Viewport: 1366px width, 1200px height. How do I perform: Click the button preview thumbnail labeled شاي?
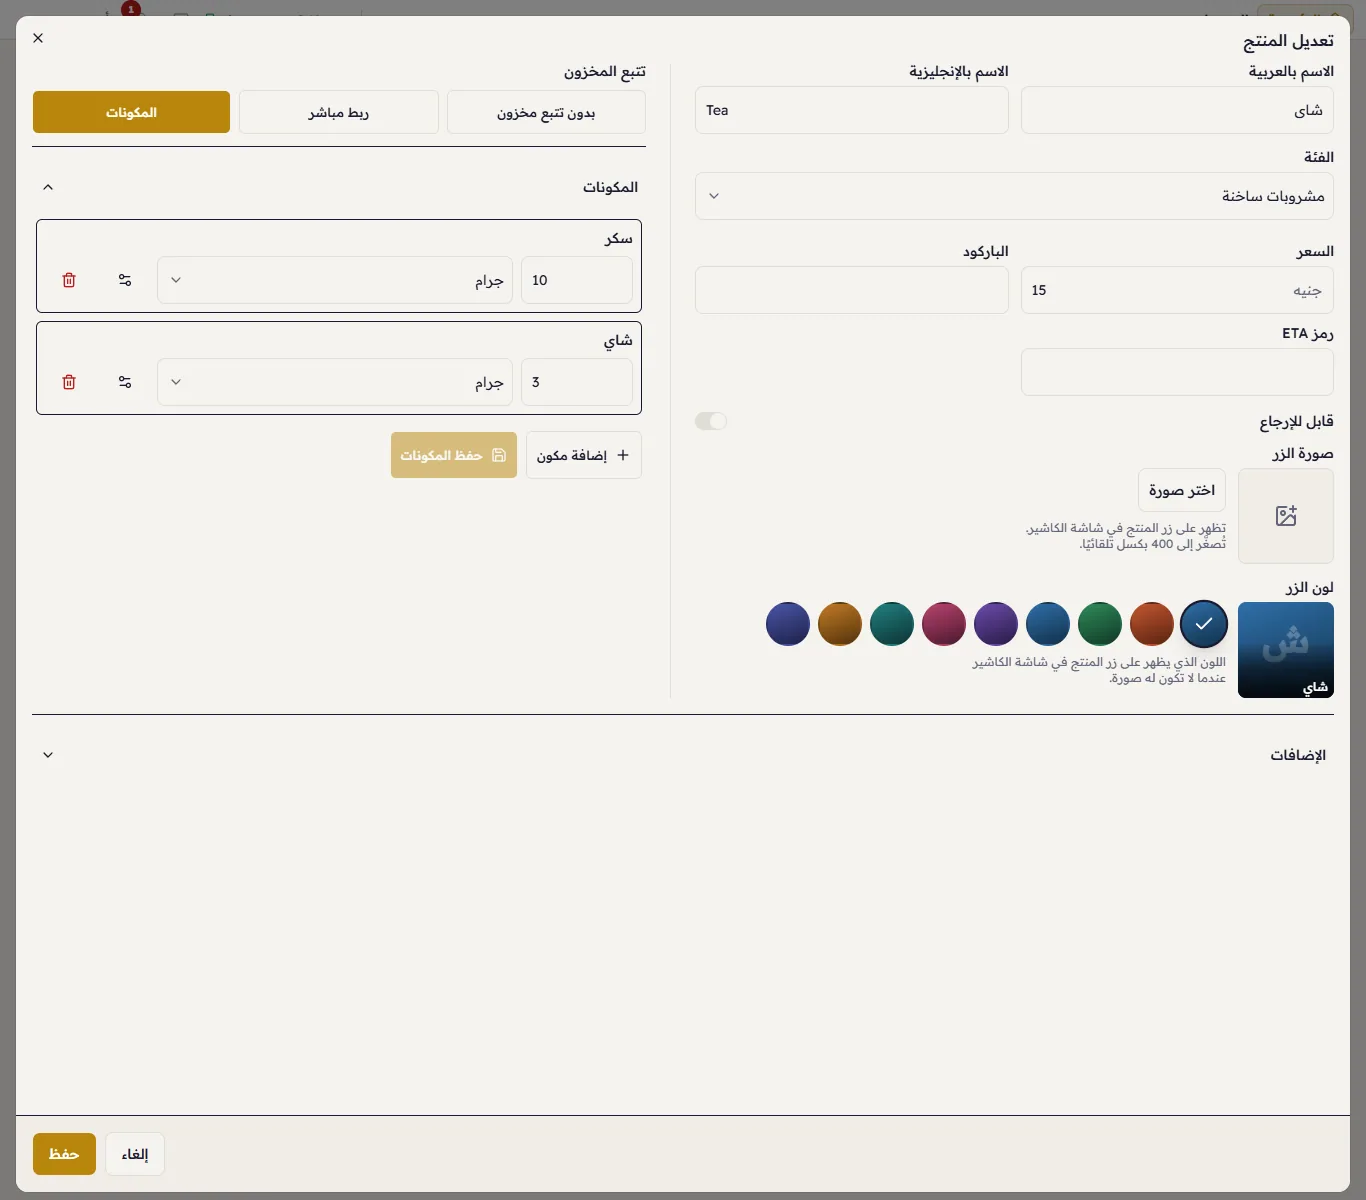click(x=1286, y=650)
